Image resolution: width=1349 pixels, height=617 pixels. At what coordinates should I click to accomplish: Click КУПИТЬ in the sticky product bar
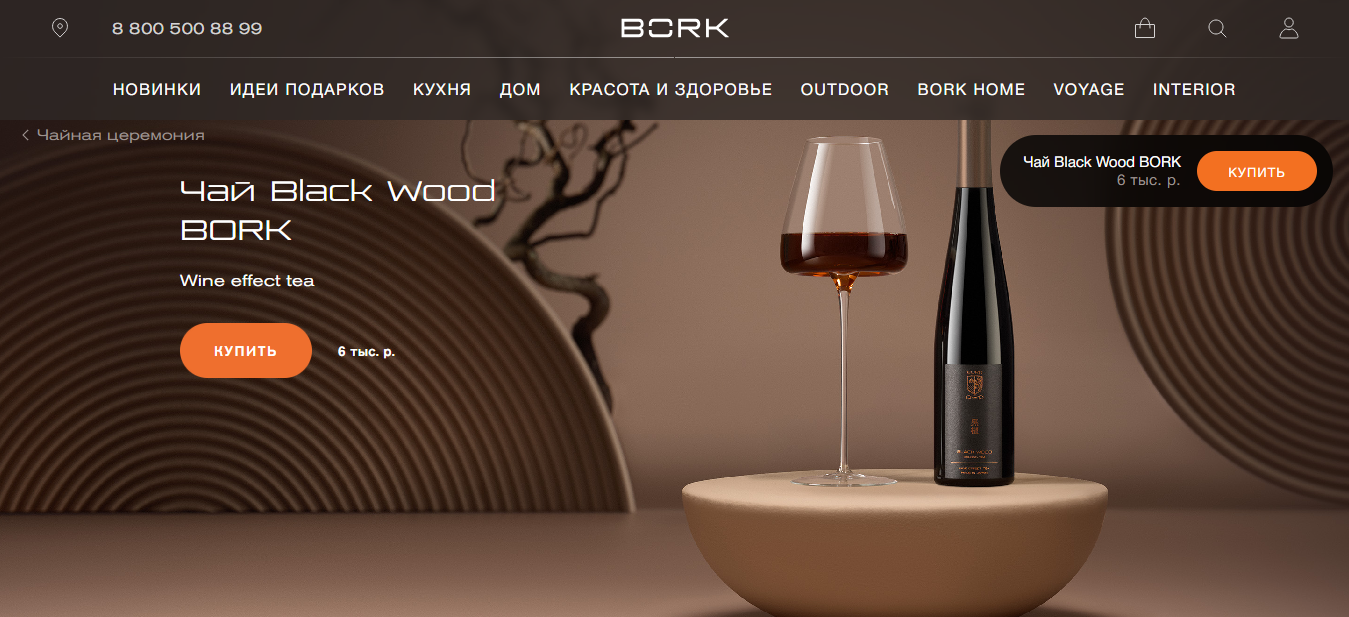[x=1257, y=171]
